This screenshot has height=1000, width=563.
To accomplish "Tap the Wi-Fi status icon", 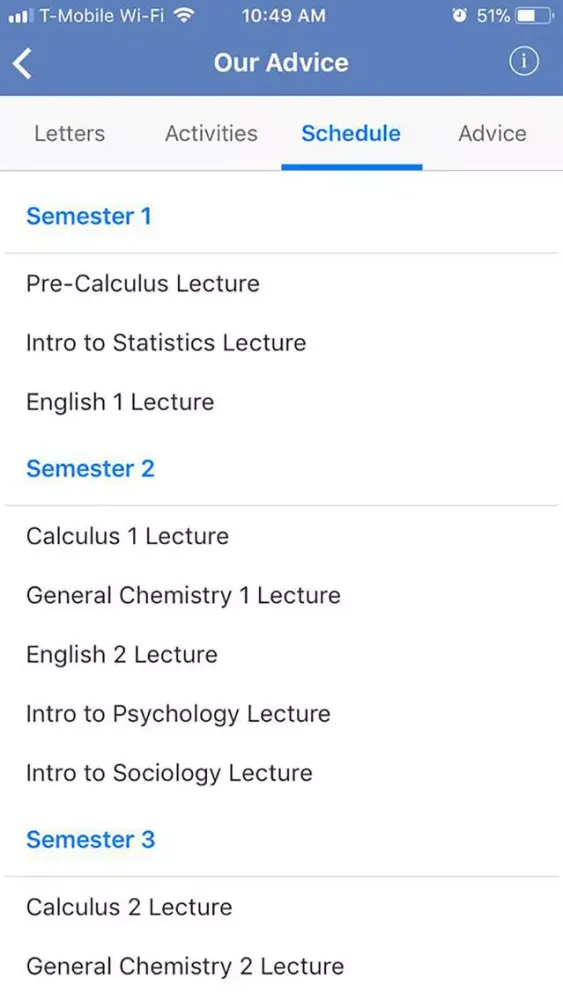I will click(184, 15).
